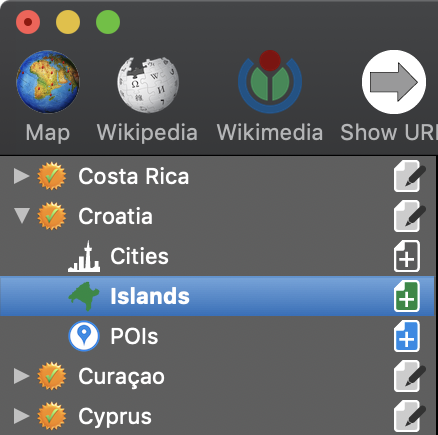This screenshot has height=435, width=438.
Task: Add a new document to Cities
Action: click(x=407, y=256)
